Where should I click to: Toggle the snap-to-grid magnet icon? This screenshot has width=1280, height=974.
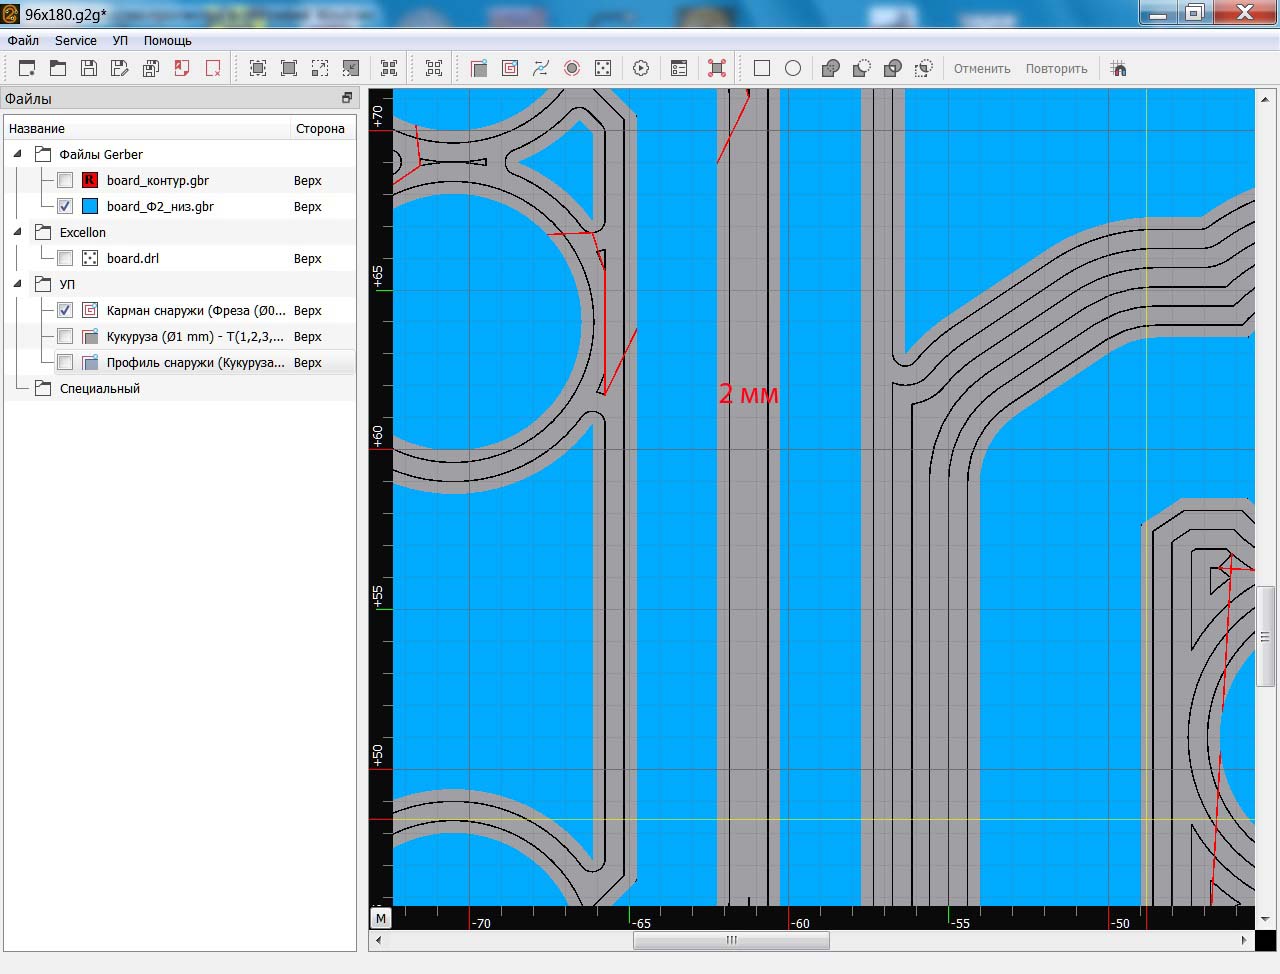1119,68
